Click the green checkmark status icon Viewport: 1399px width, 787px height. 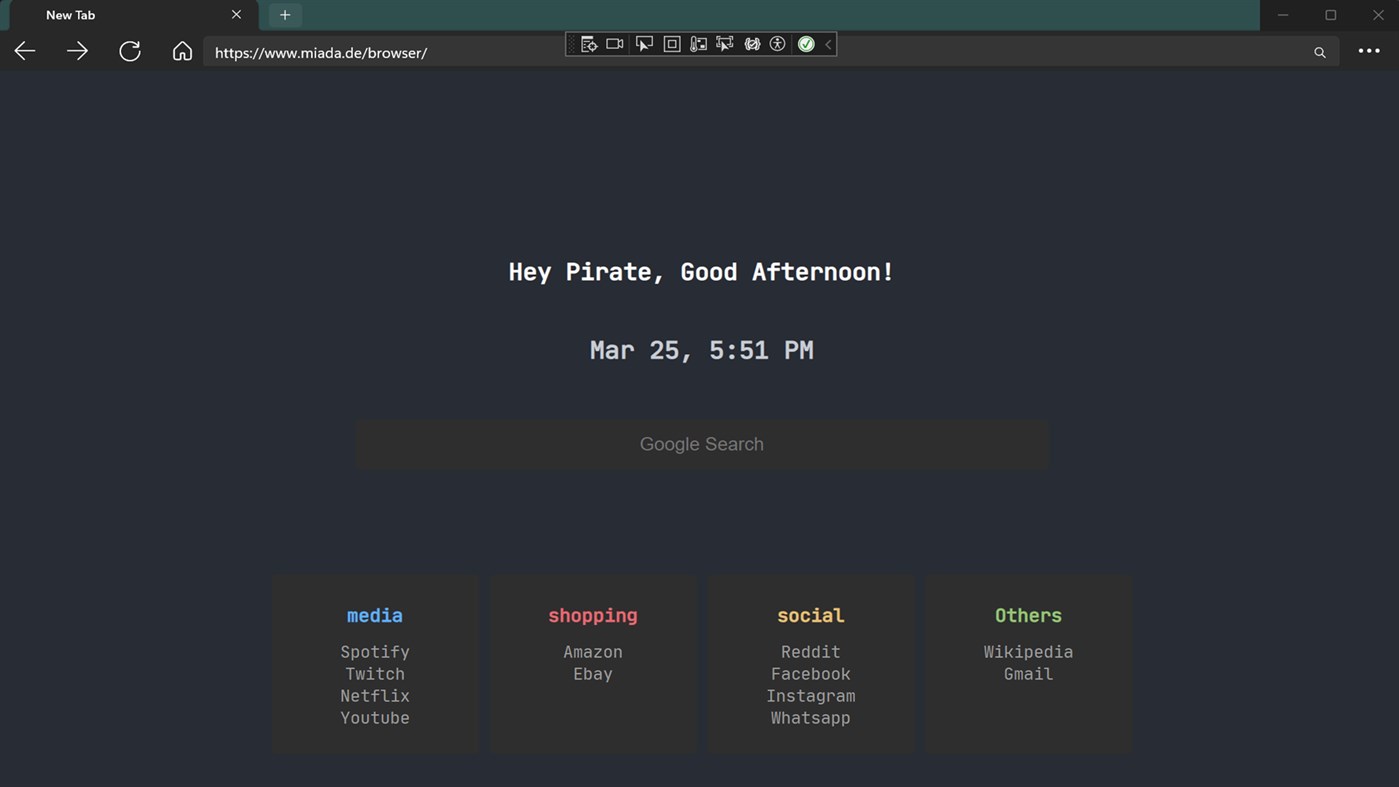pos(806,44)
